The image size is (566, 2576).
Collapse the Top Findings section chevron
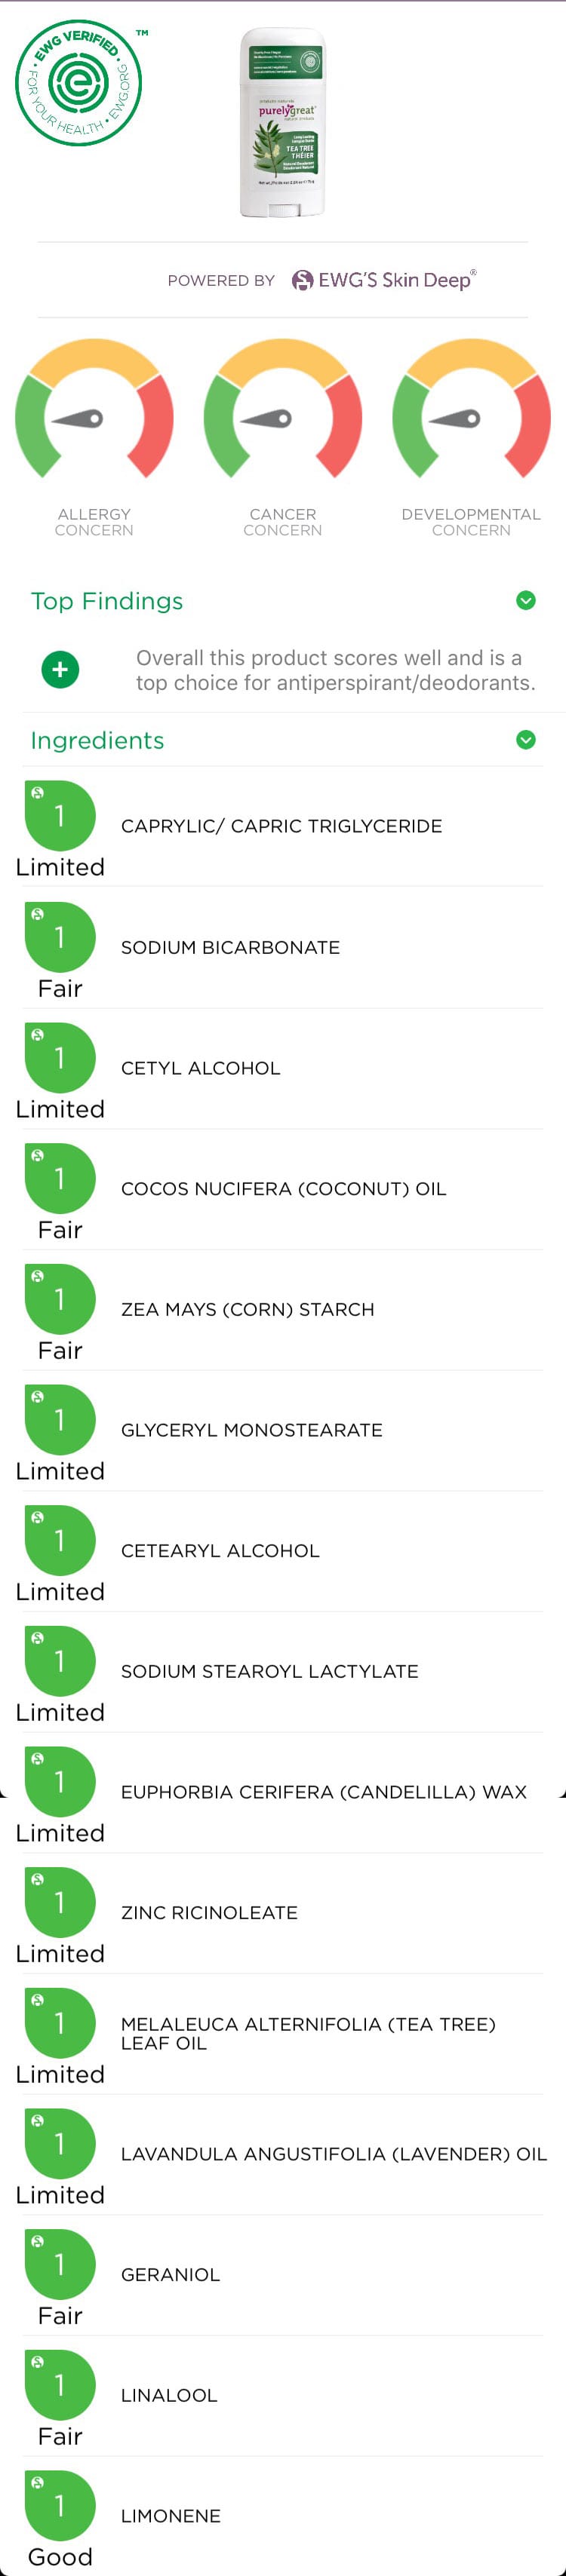point(525,600)
